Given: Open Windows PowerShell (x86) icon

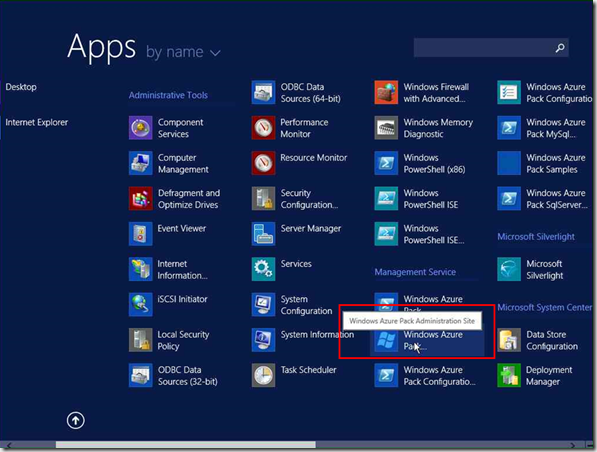Looking at the screenshot, I should [386, 163].
